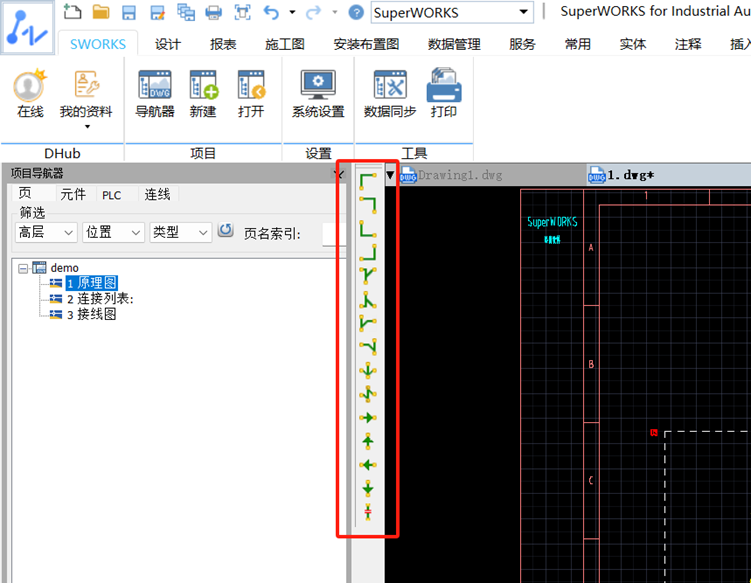Viewport: 751px width, 583px height.
Task: Switch to the 报表 ribbon tab
Action: [x=223, y=45]
